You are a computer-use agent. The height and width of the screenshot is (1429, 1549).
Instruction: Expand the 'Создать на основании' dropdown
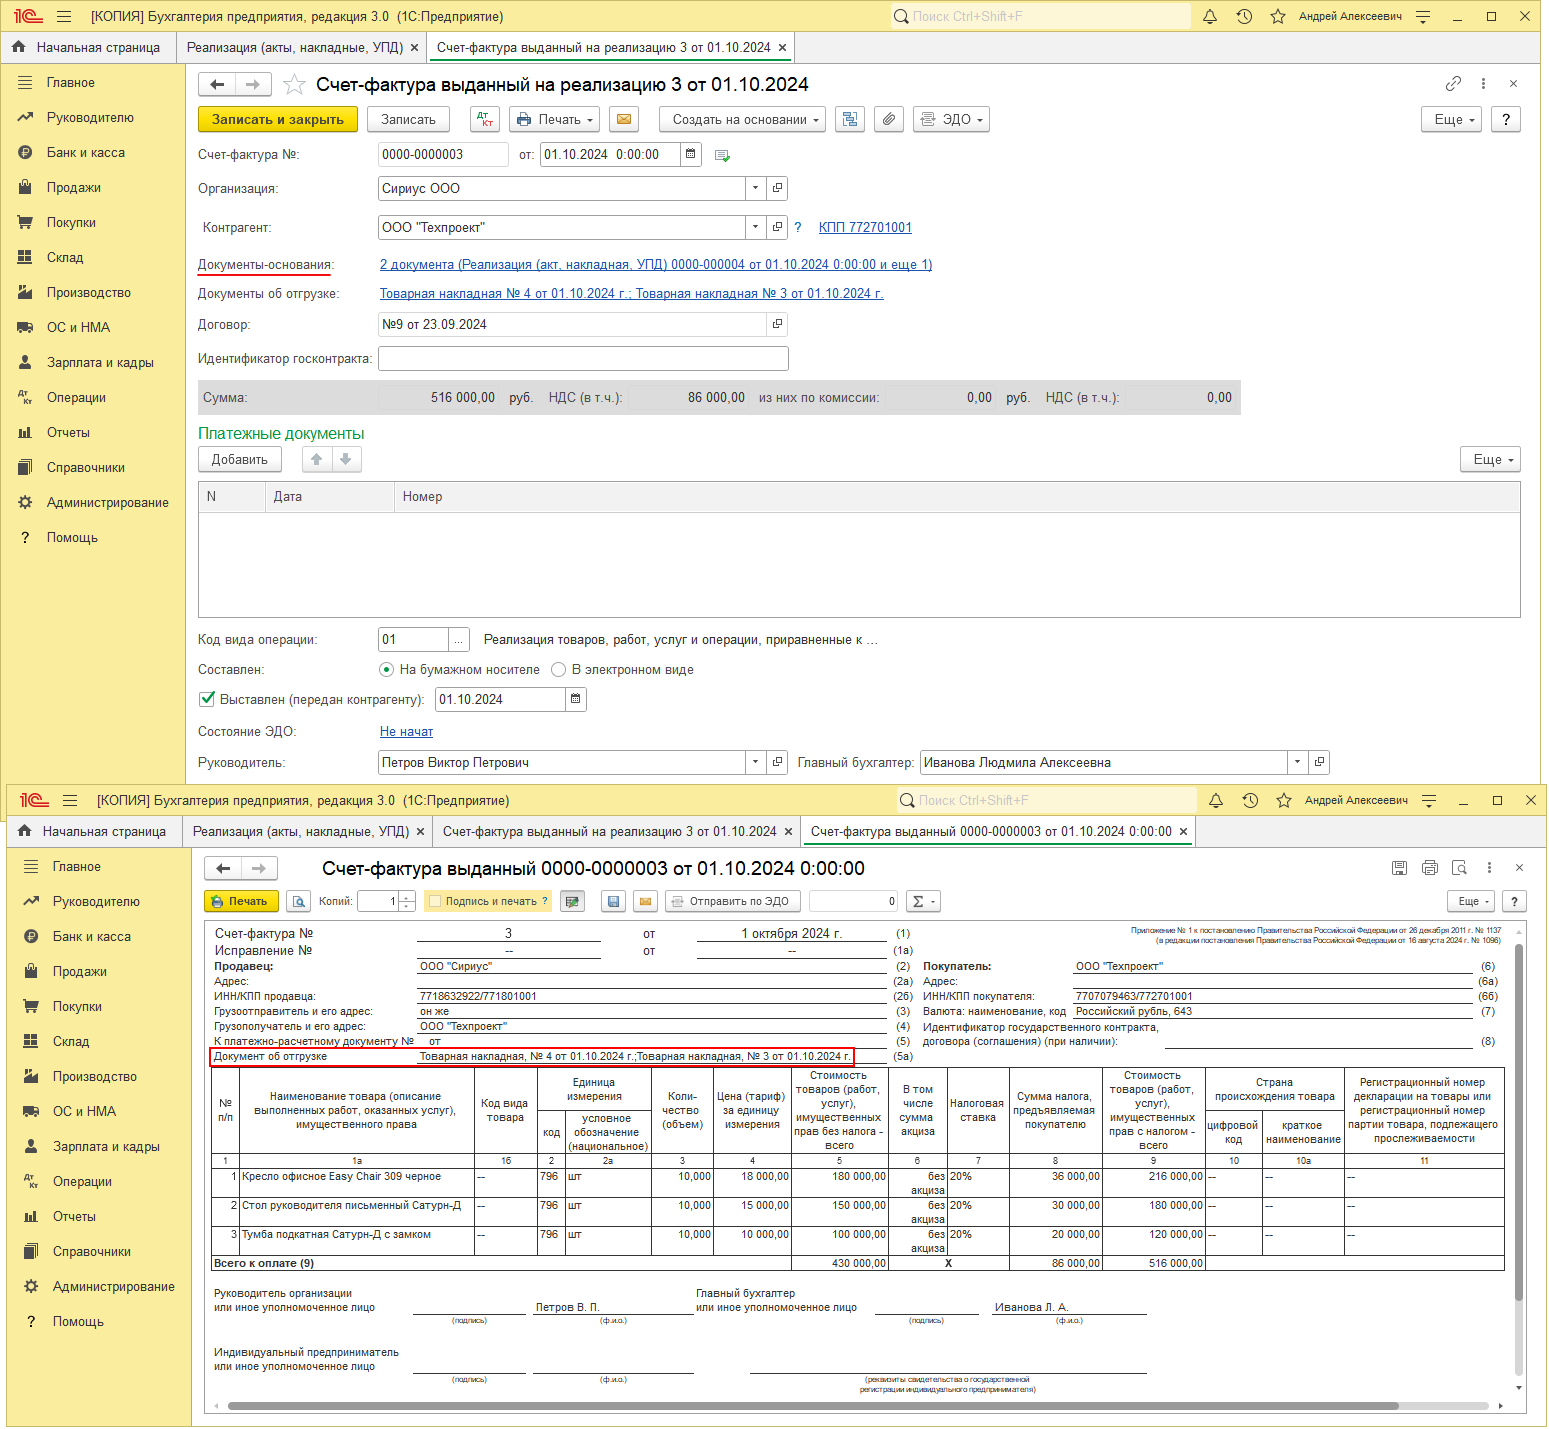pos(742,119)
